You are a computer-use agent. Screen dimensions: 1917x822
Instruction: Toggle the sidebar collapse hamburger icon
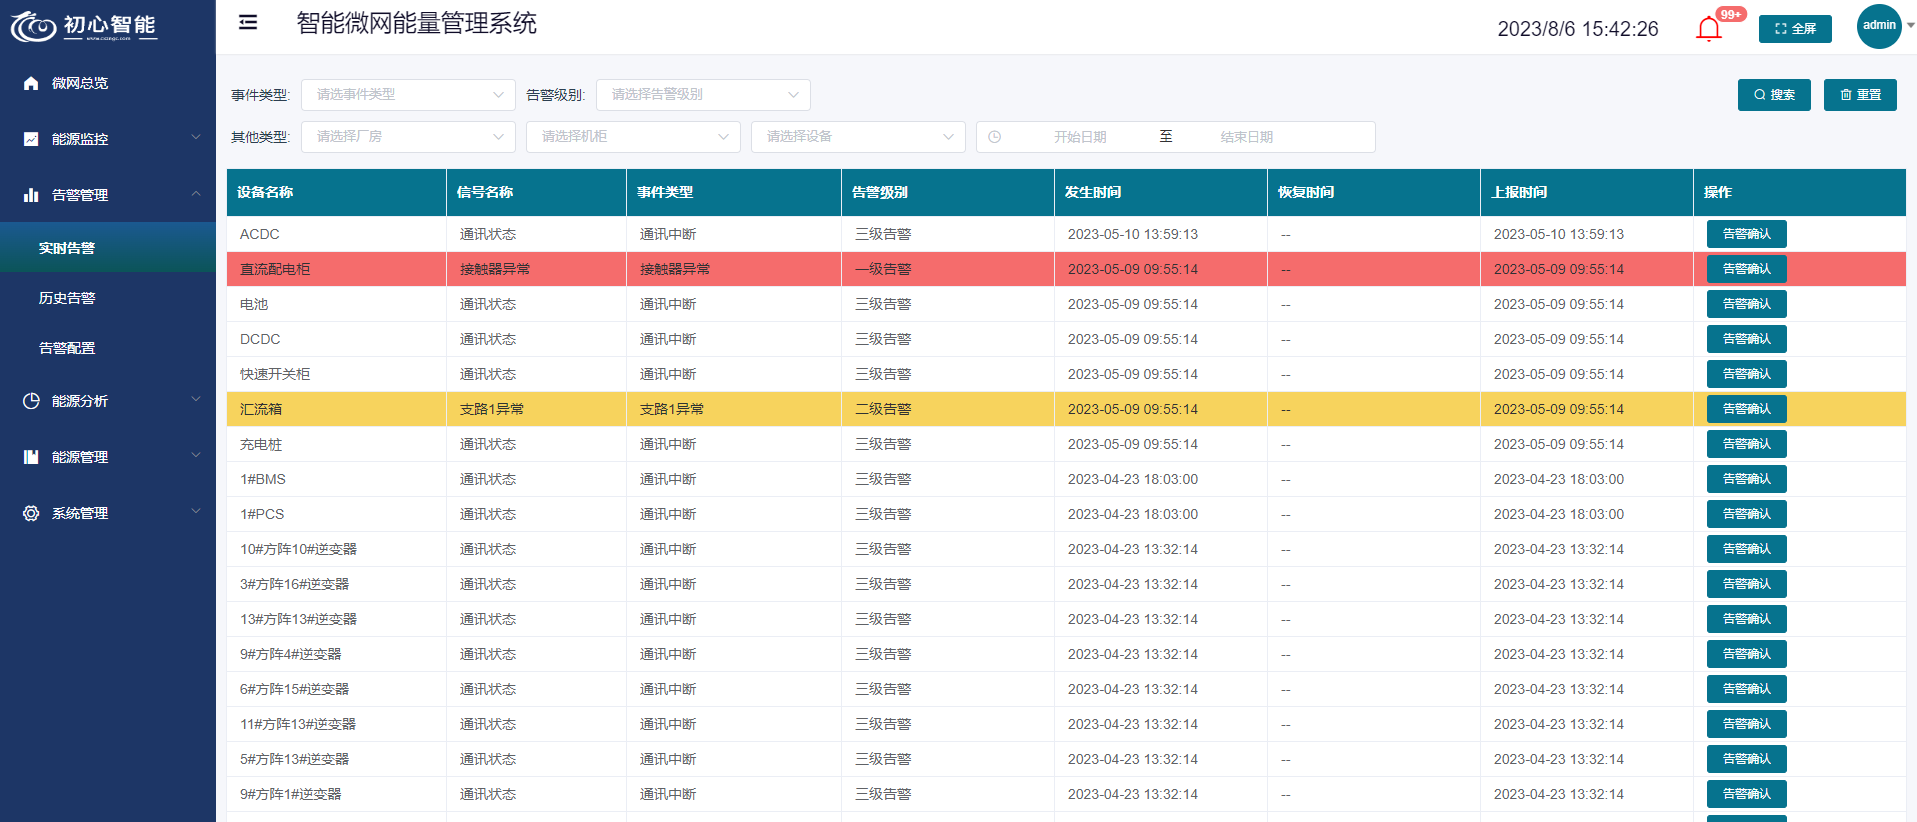click(x=248, y=22)
